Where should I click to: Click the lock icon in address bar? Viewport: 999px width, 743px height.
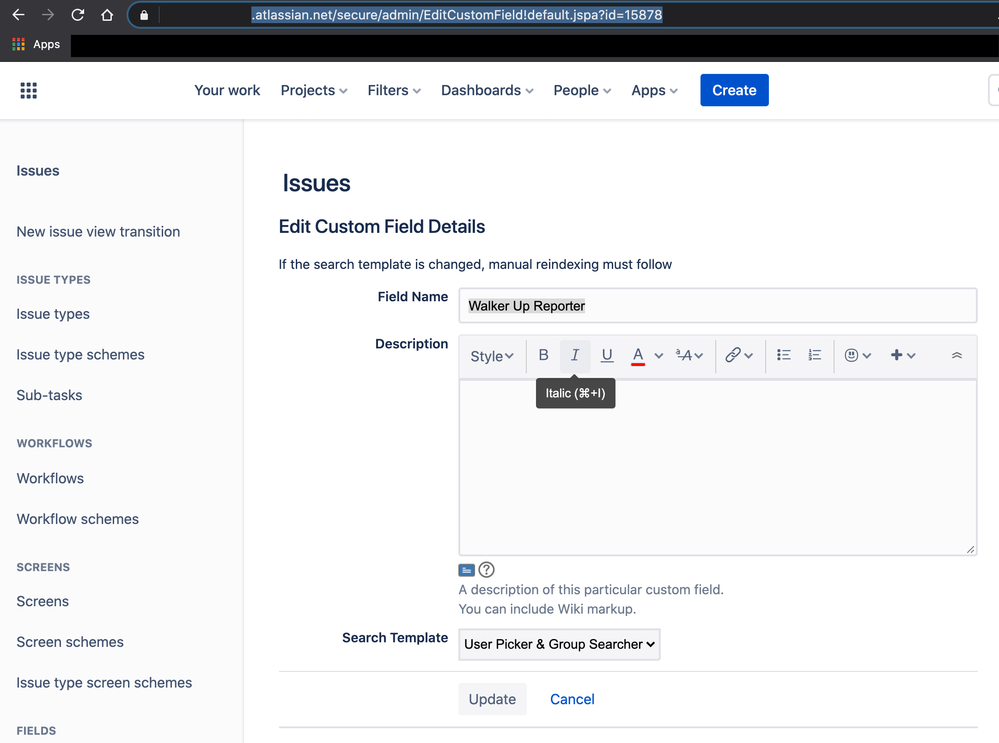pyautogui.click(x=144, y=15)
